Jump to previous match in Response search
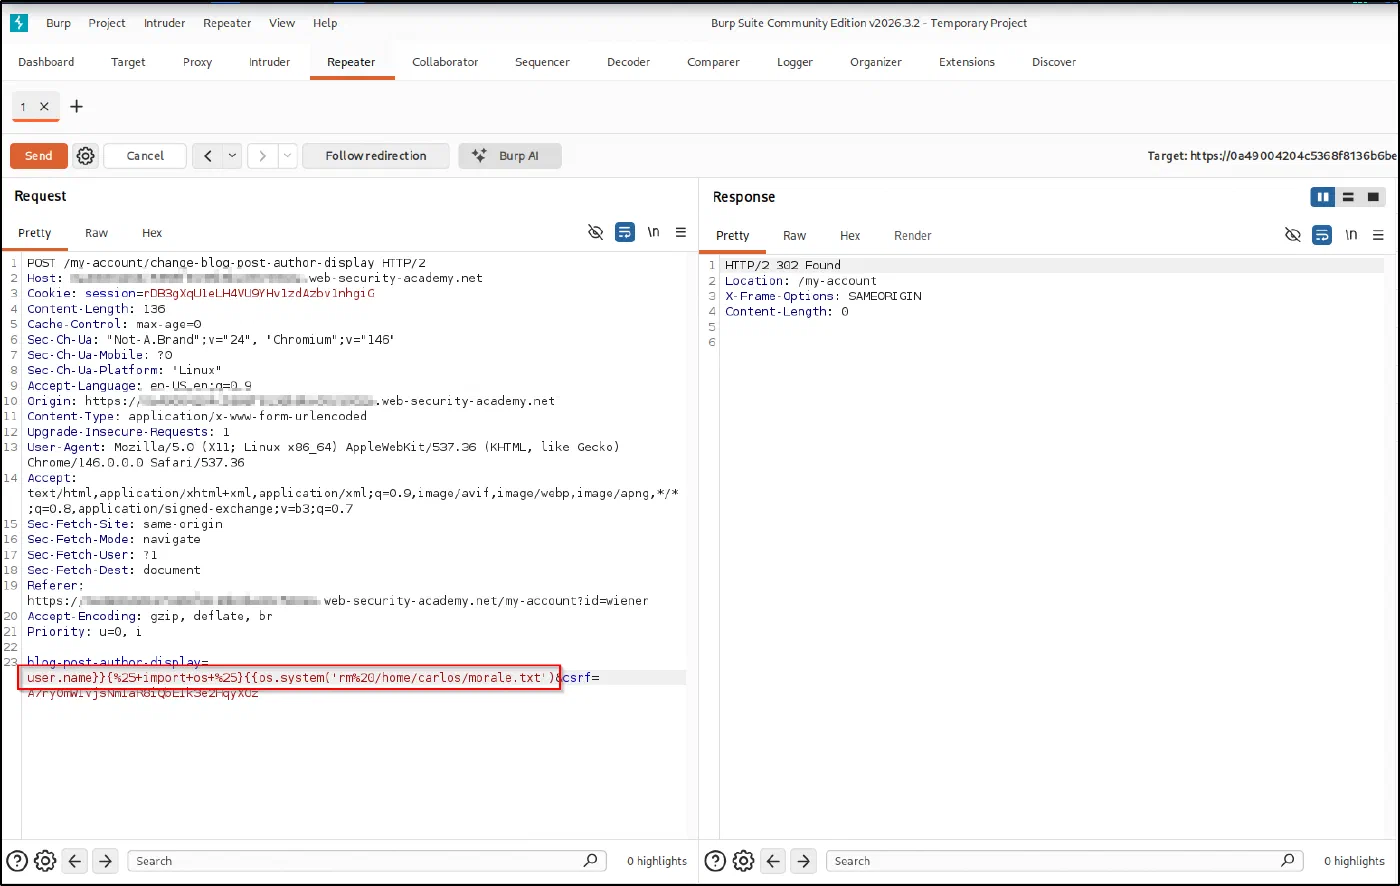The image size is (1400, 886). 774,861
